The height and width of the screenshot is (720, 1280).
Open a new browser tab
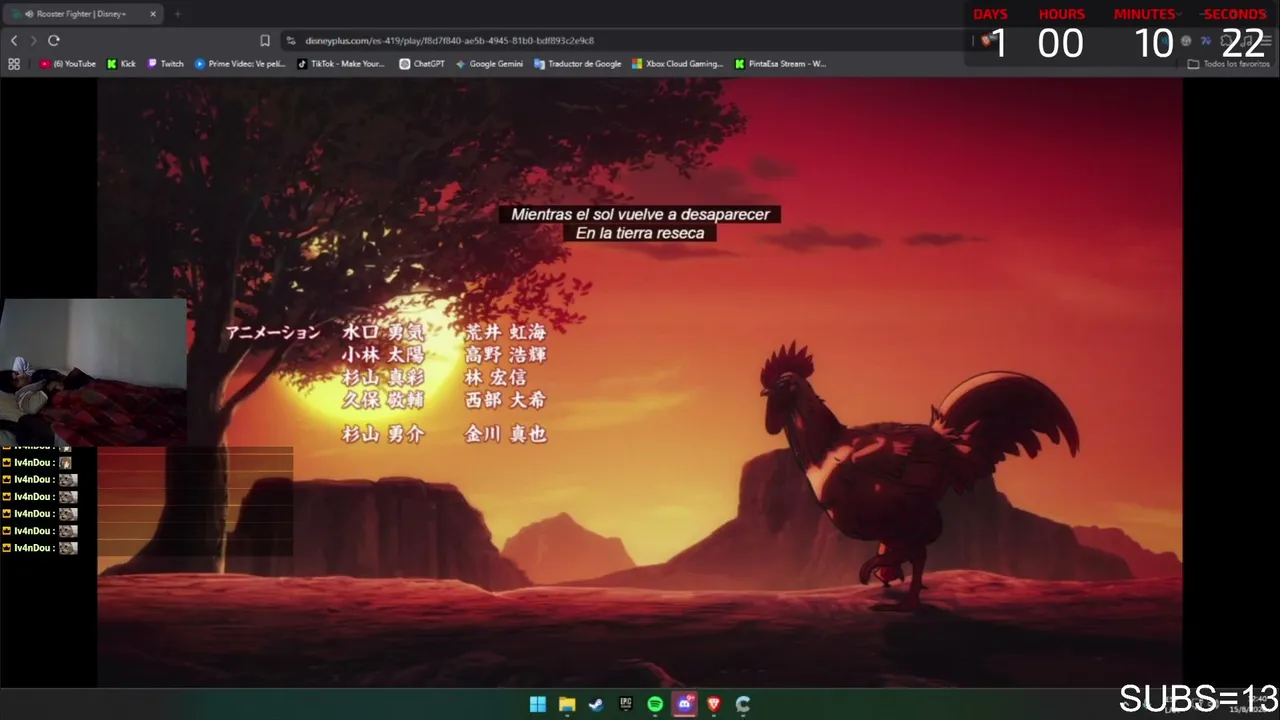coord(177,14)
